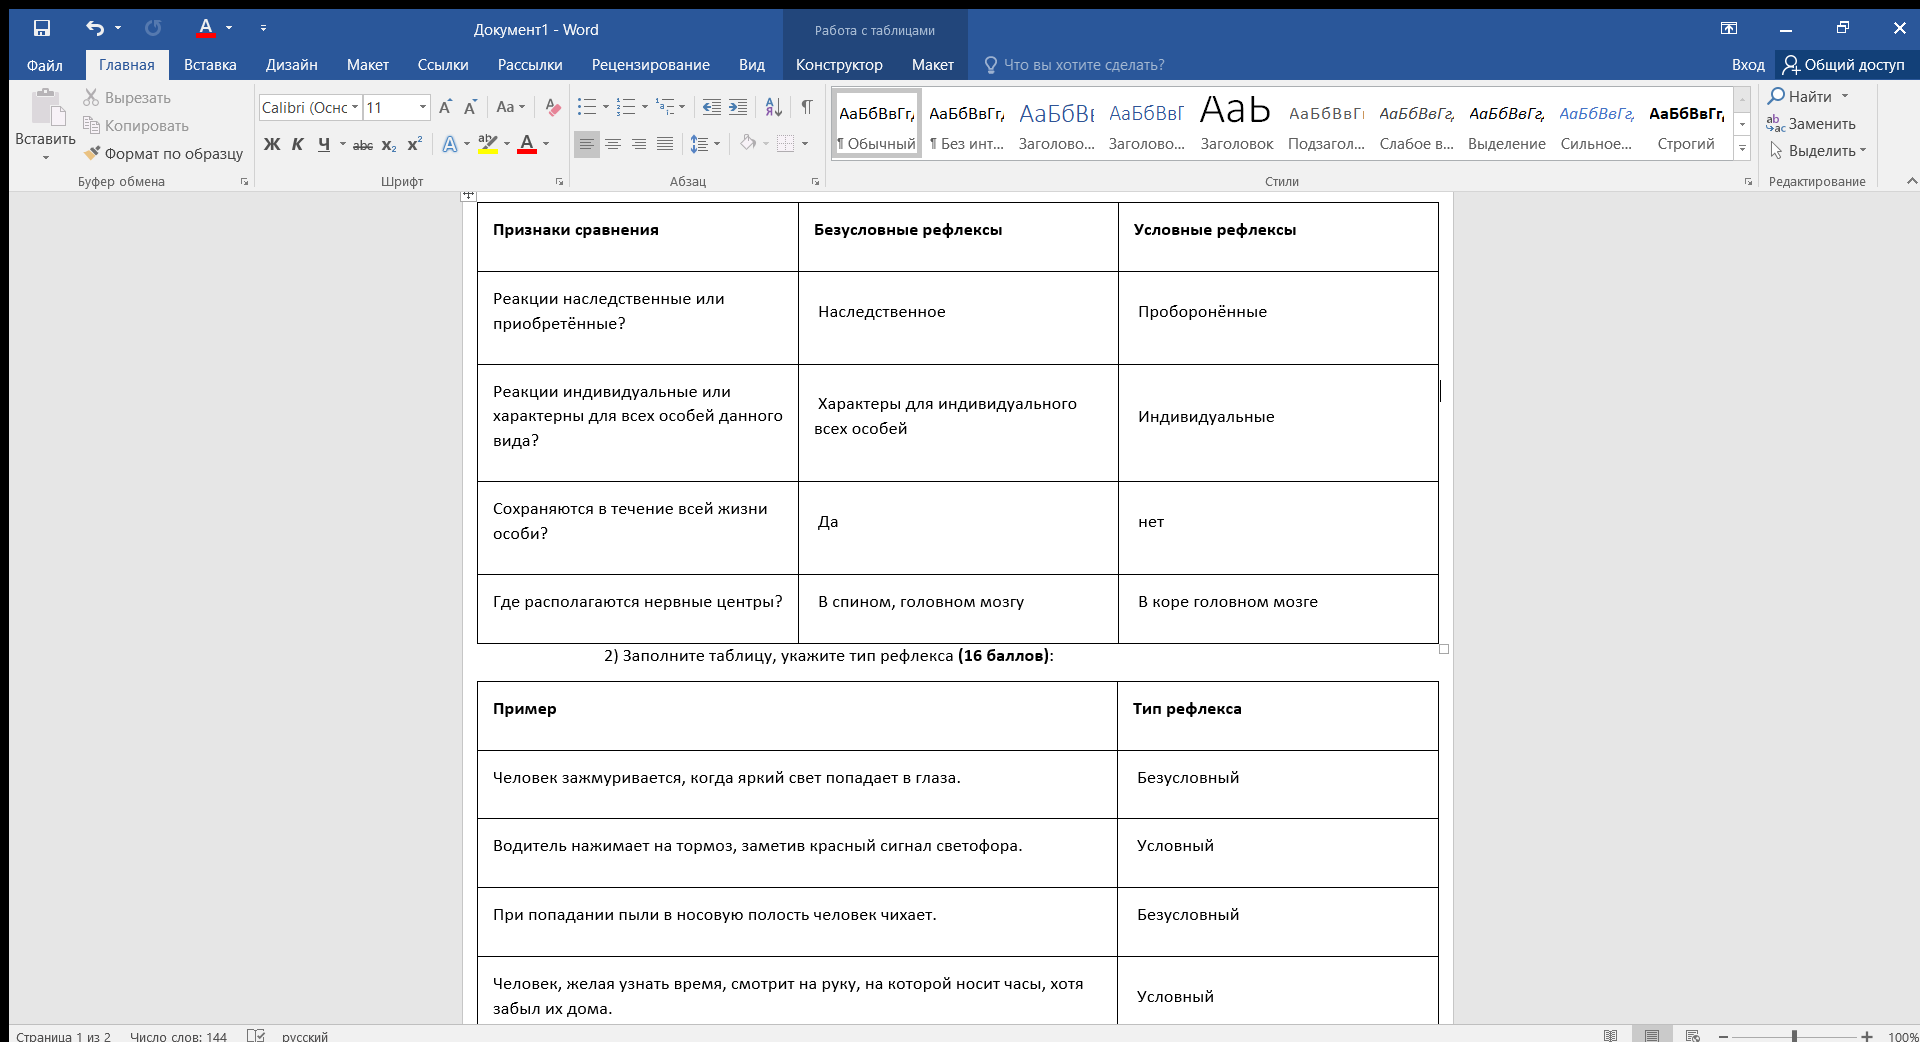The width and height of the screenshot is (1920, 1042).
Task: Open the Конструктор table tools tab
Action: [x=839, y=65]
